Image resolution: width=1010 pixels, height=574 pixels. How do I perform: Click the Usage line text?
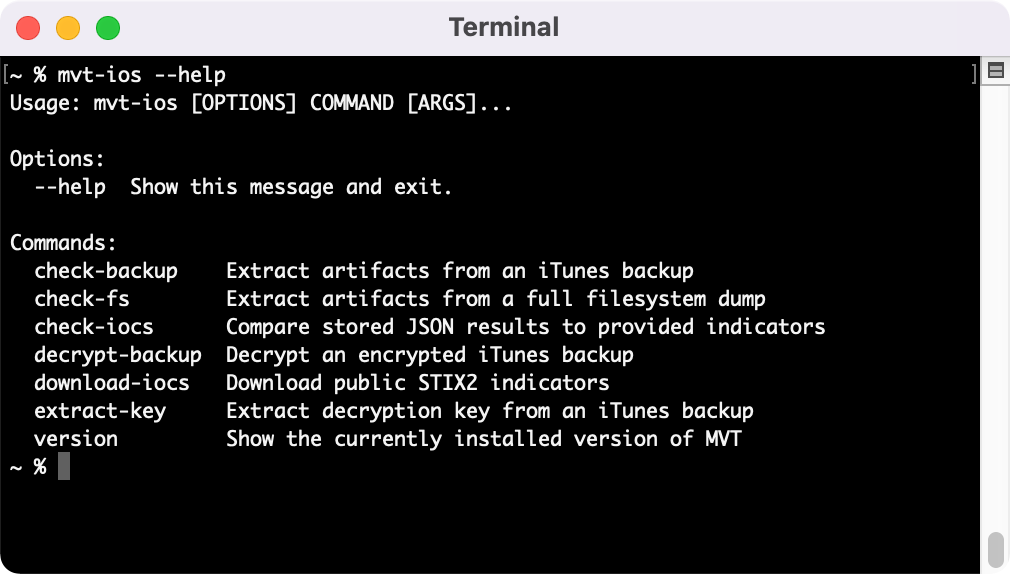261,103
